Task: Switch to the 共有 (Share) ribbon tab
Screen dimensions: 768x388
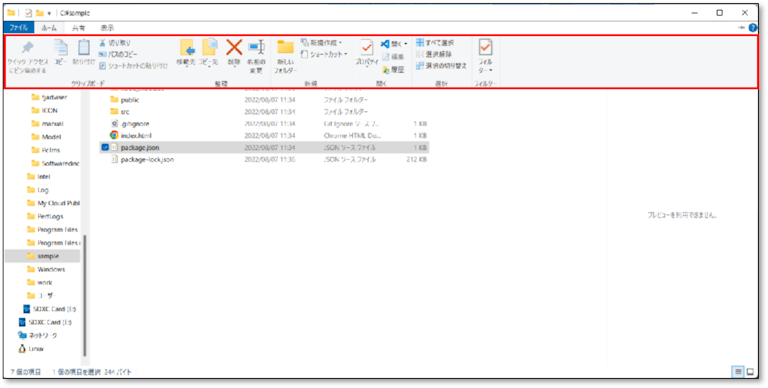Action: pyautogui.click(x=78, y=28)
